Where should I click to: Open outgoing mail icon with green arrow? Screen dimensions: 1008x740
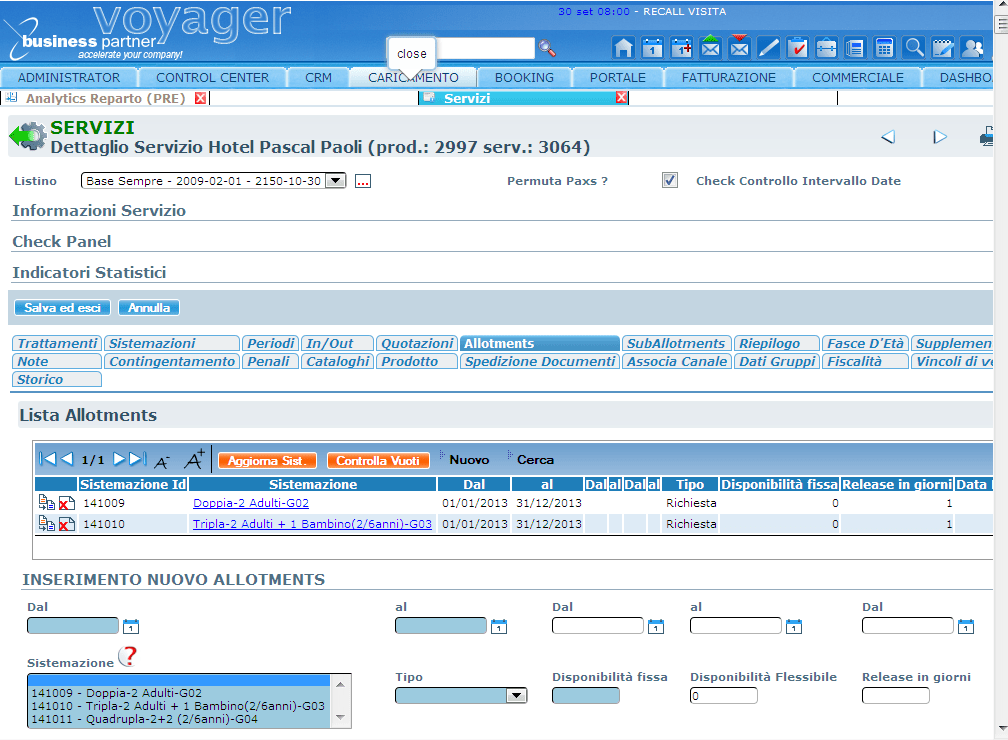pos(710,47)
